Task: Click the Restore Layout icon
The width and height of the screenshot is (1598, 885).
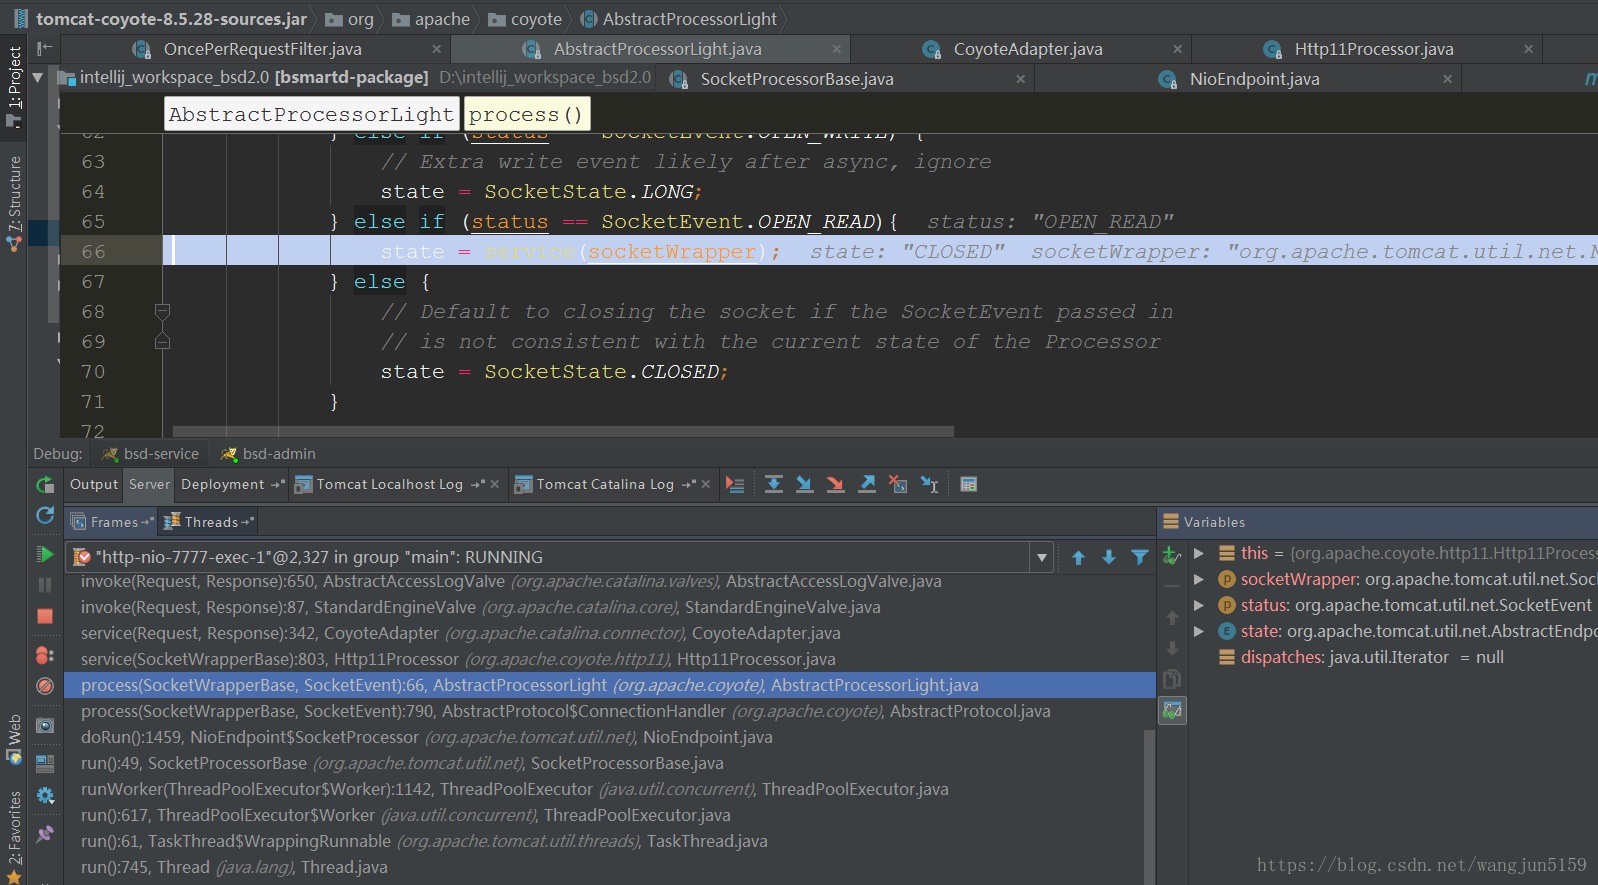Action: tap(45, 764)
